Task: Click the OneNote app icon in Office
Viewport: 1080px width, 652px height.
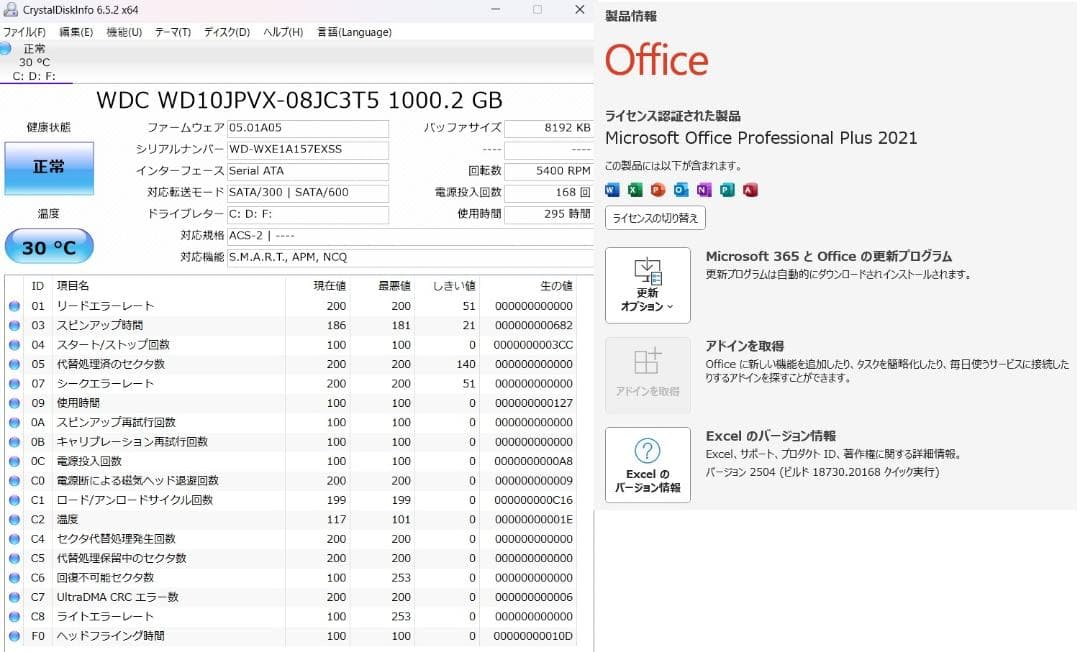Action: (704, 190)
